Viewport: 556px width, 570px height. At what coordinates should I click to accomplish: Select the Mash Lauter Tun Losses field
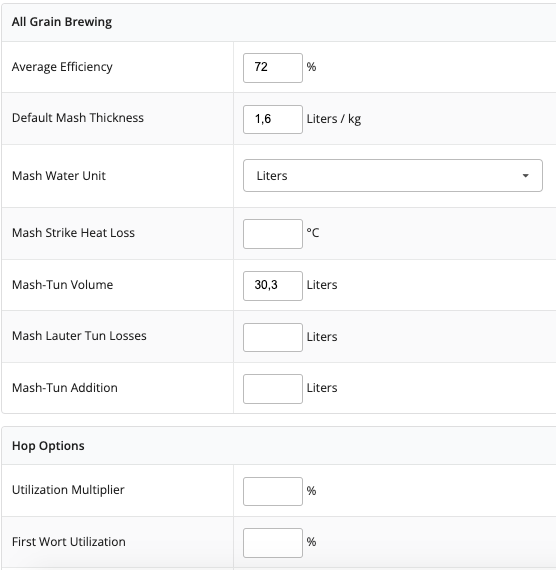tap(273, 337)
